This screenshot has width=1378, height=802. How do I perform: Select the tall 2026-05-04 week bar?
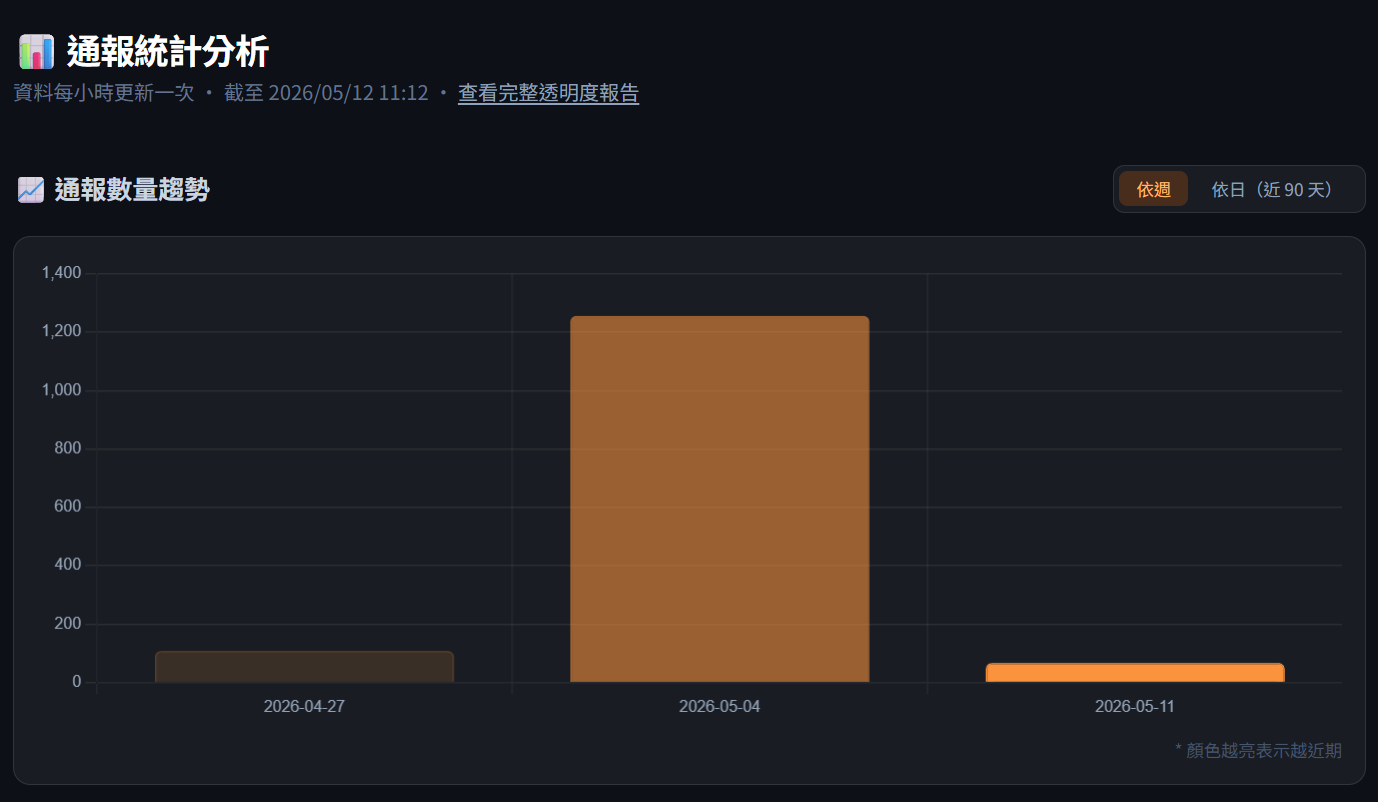click(720, 499)
